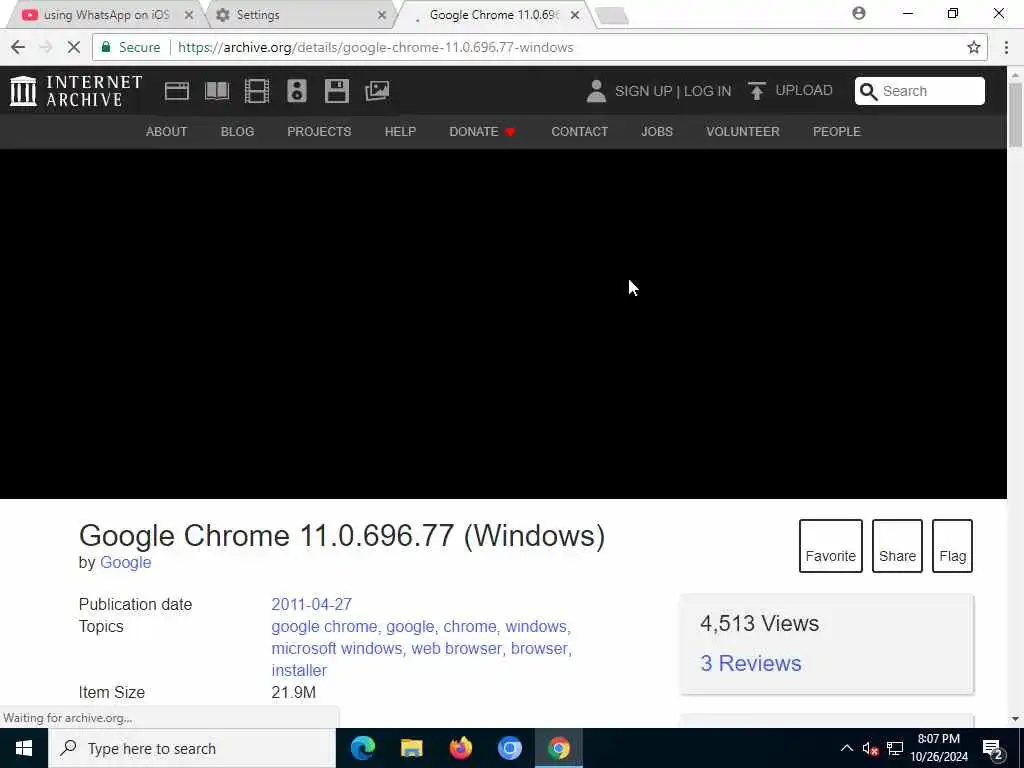Viewport: 1024px width, 768px height.
Task: Click the Flag button
Action: [952, 546]
